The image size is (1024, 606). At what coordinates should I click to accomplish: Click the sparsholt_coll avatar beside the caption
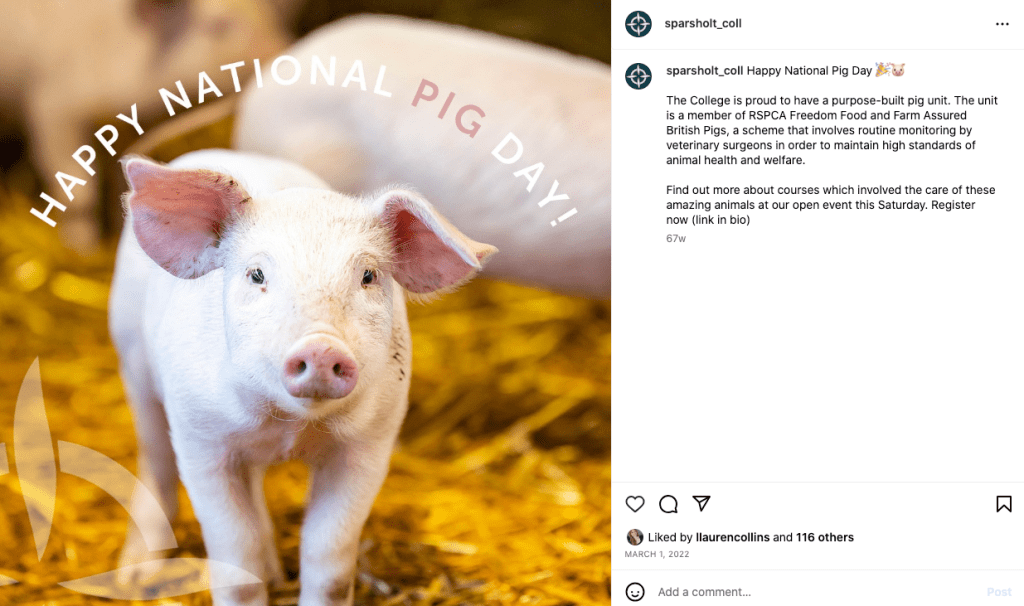click(x=638, y=76)
